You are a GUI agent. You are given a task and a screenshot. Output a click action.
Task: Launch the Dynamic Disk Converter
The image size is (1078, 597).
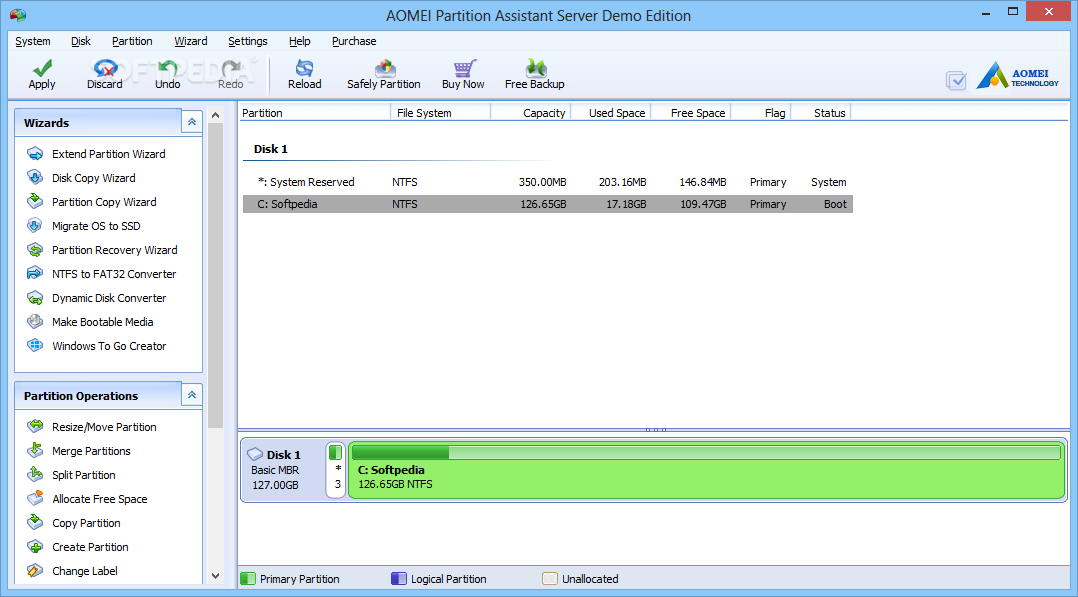109,298
